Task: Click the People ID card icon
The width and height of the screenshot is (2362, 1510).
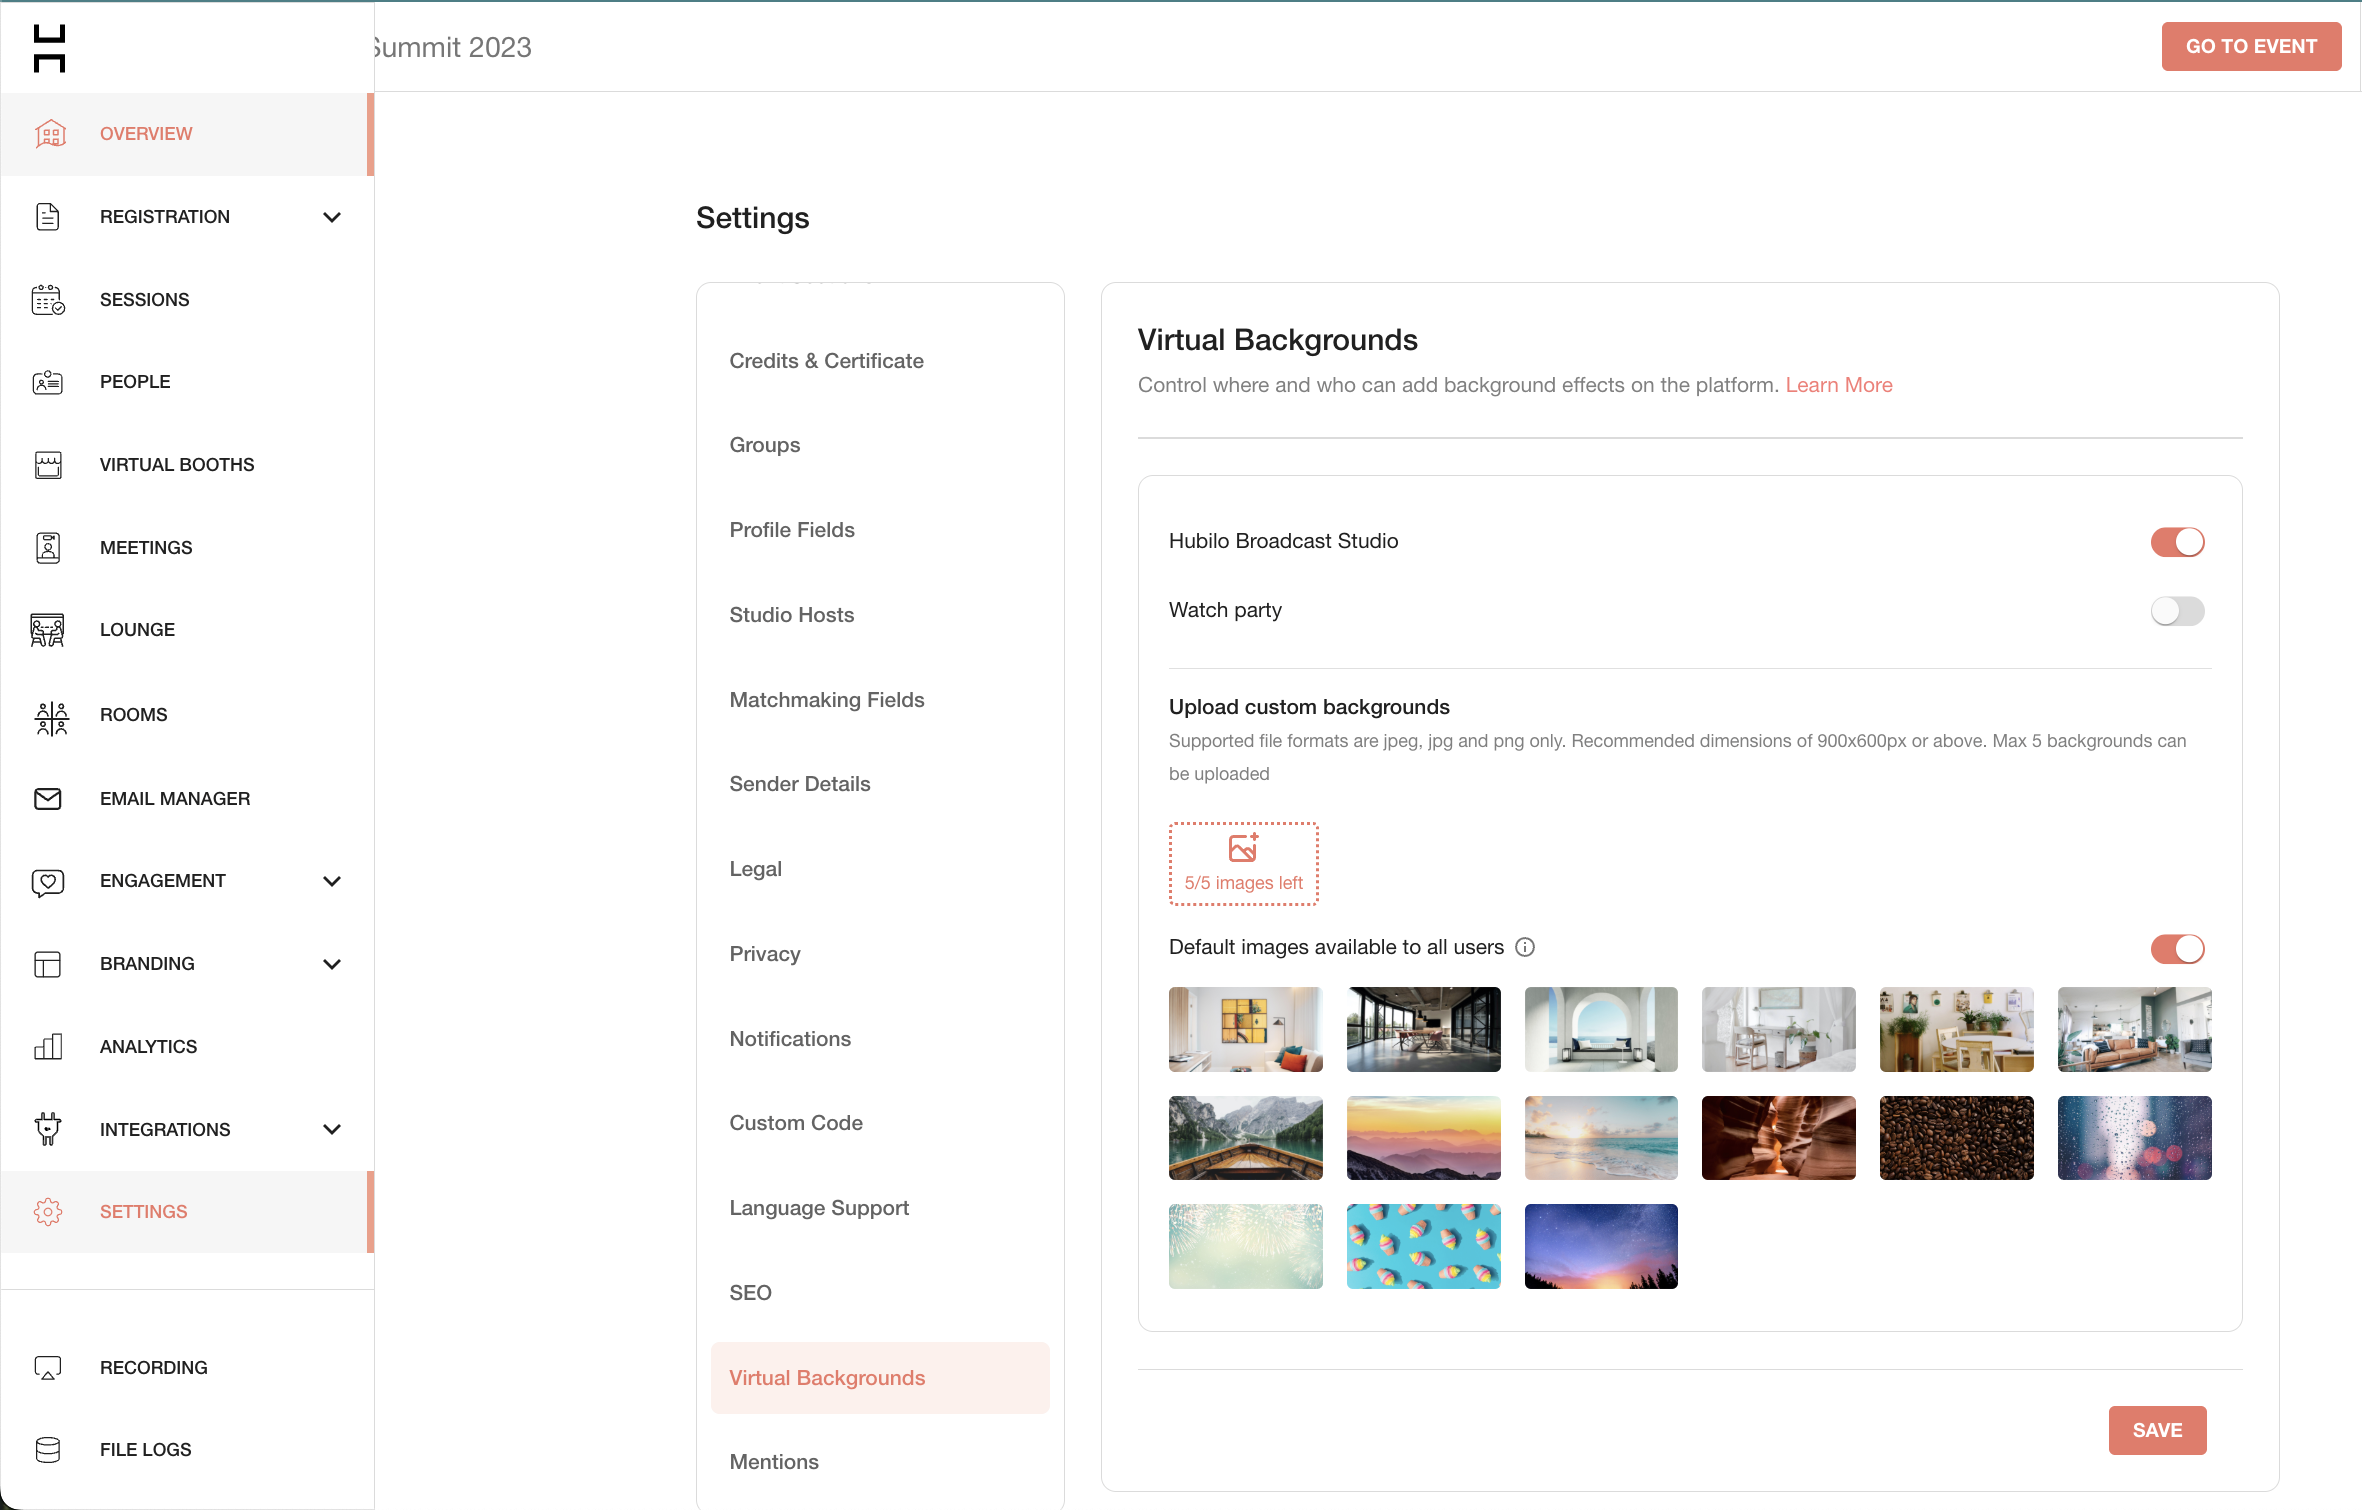Action: [x=48, y=382]
